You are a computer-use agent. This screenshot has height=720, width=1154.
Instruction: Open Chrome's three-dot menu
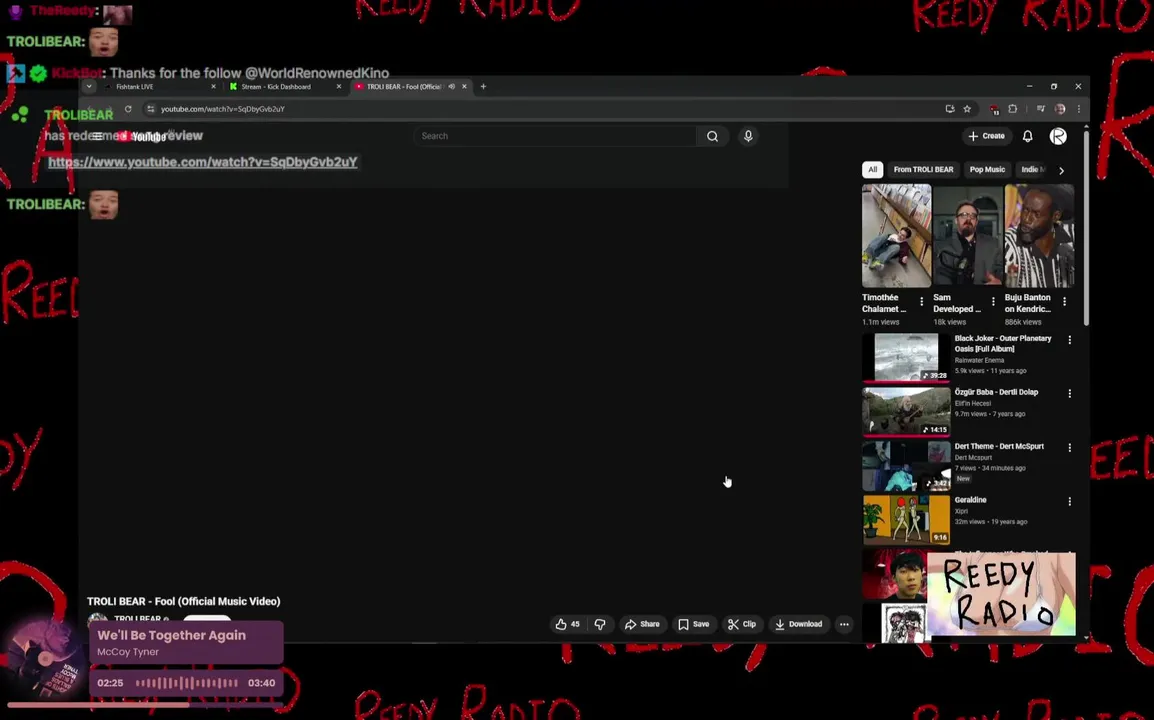coord(1079,109)
